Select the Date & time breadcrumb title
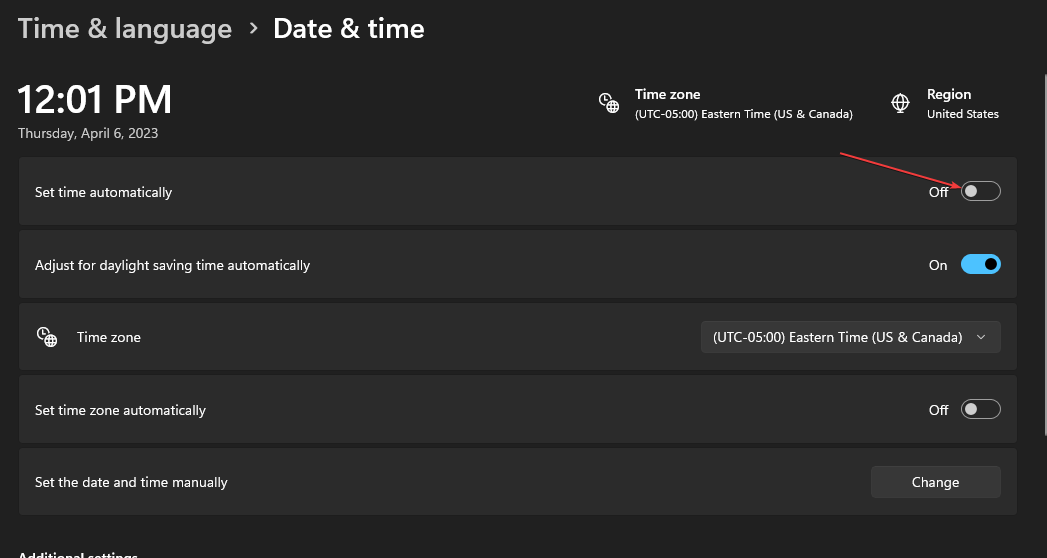 (x=349, y=28)
